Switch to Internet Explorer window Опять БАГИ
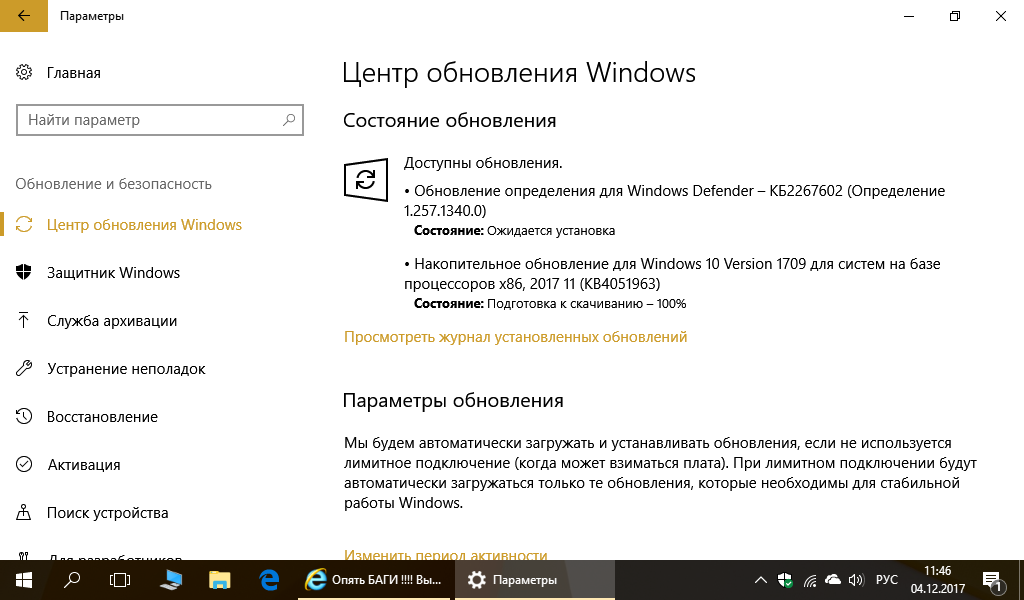 pyautogui.click(x=374, y=580)
